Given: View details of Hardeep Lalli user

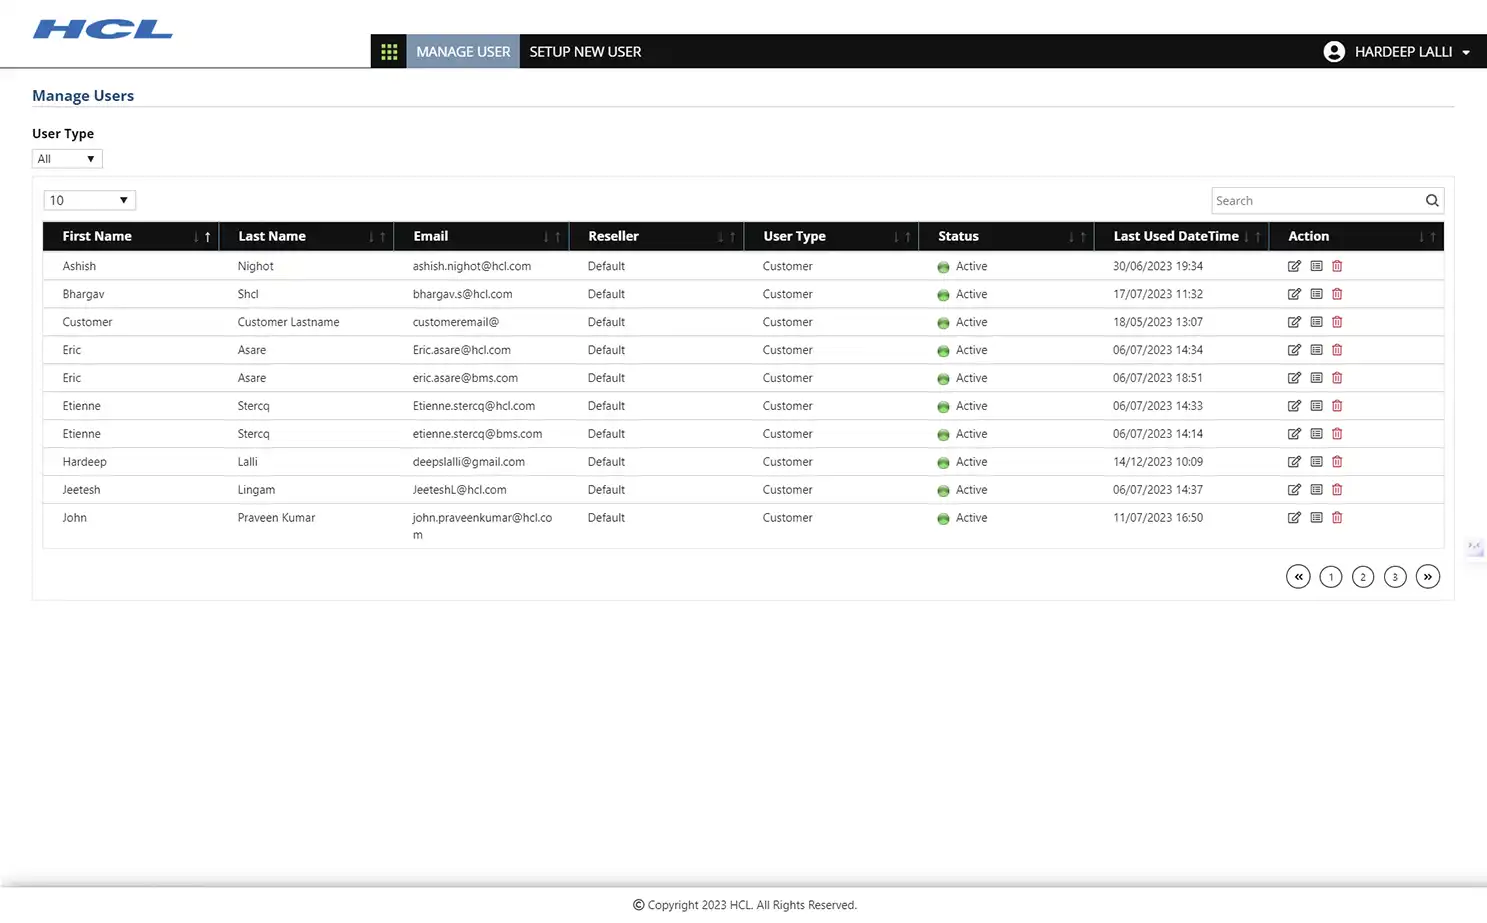Looking at the screenshot, I should click(x=1316, y=462).
